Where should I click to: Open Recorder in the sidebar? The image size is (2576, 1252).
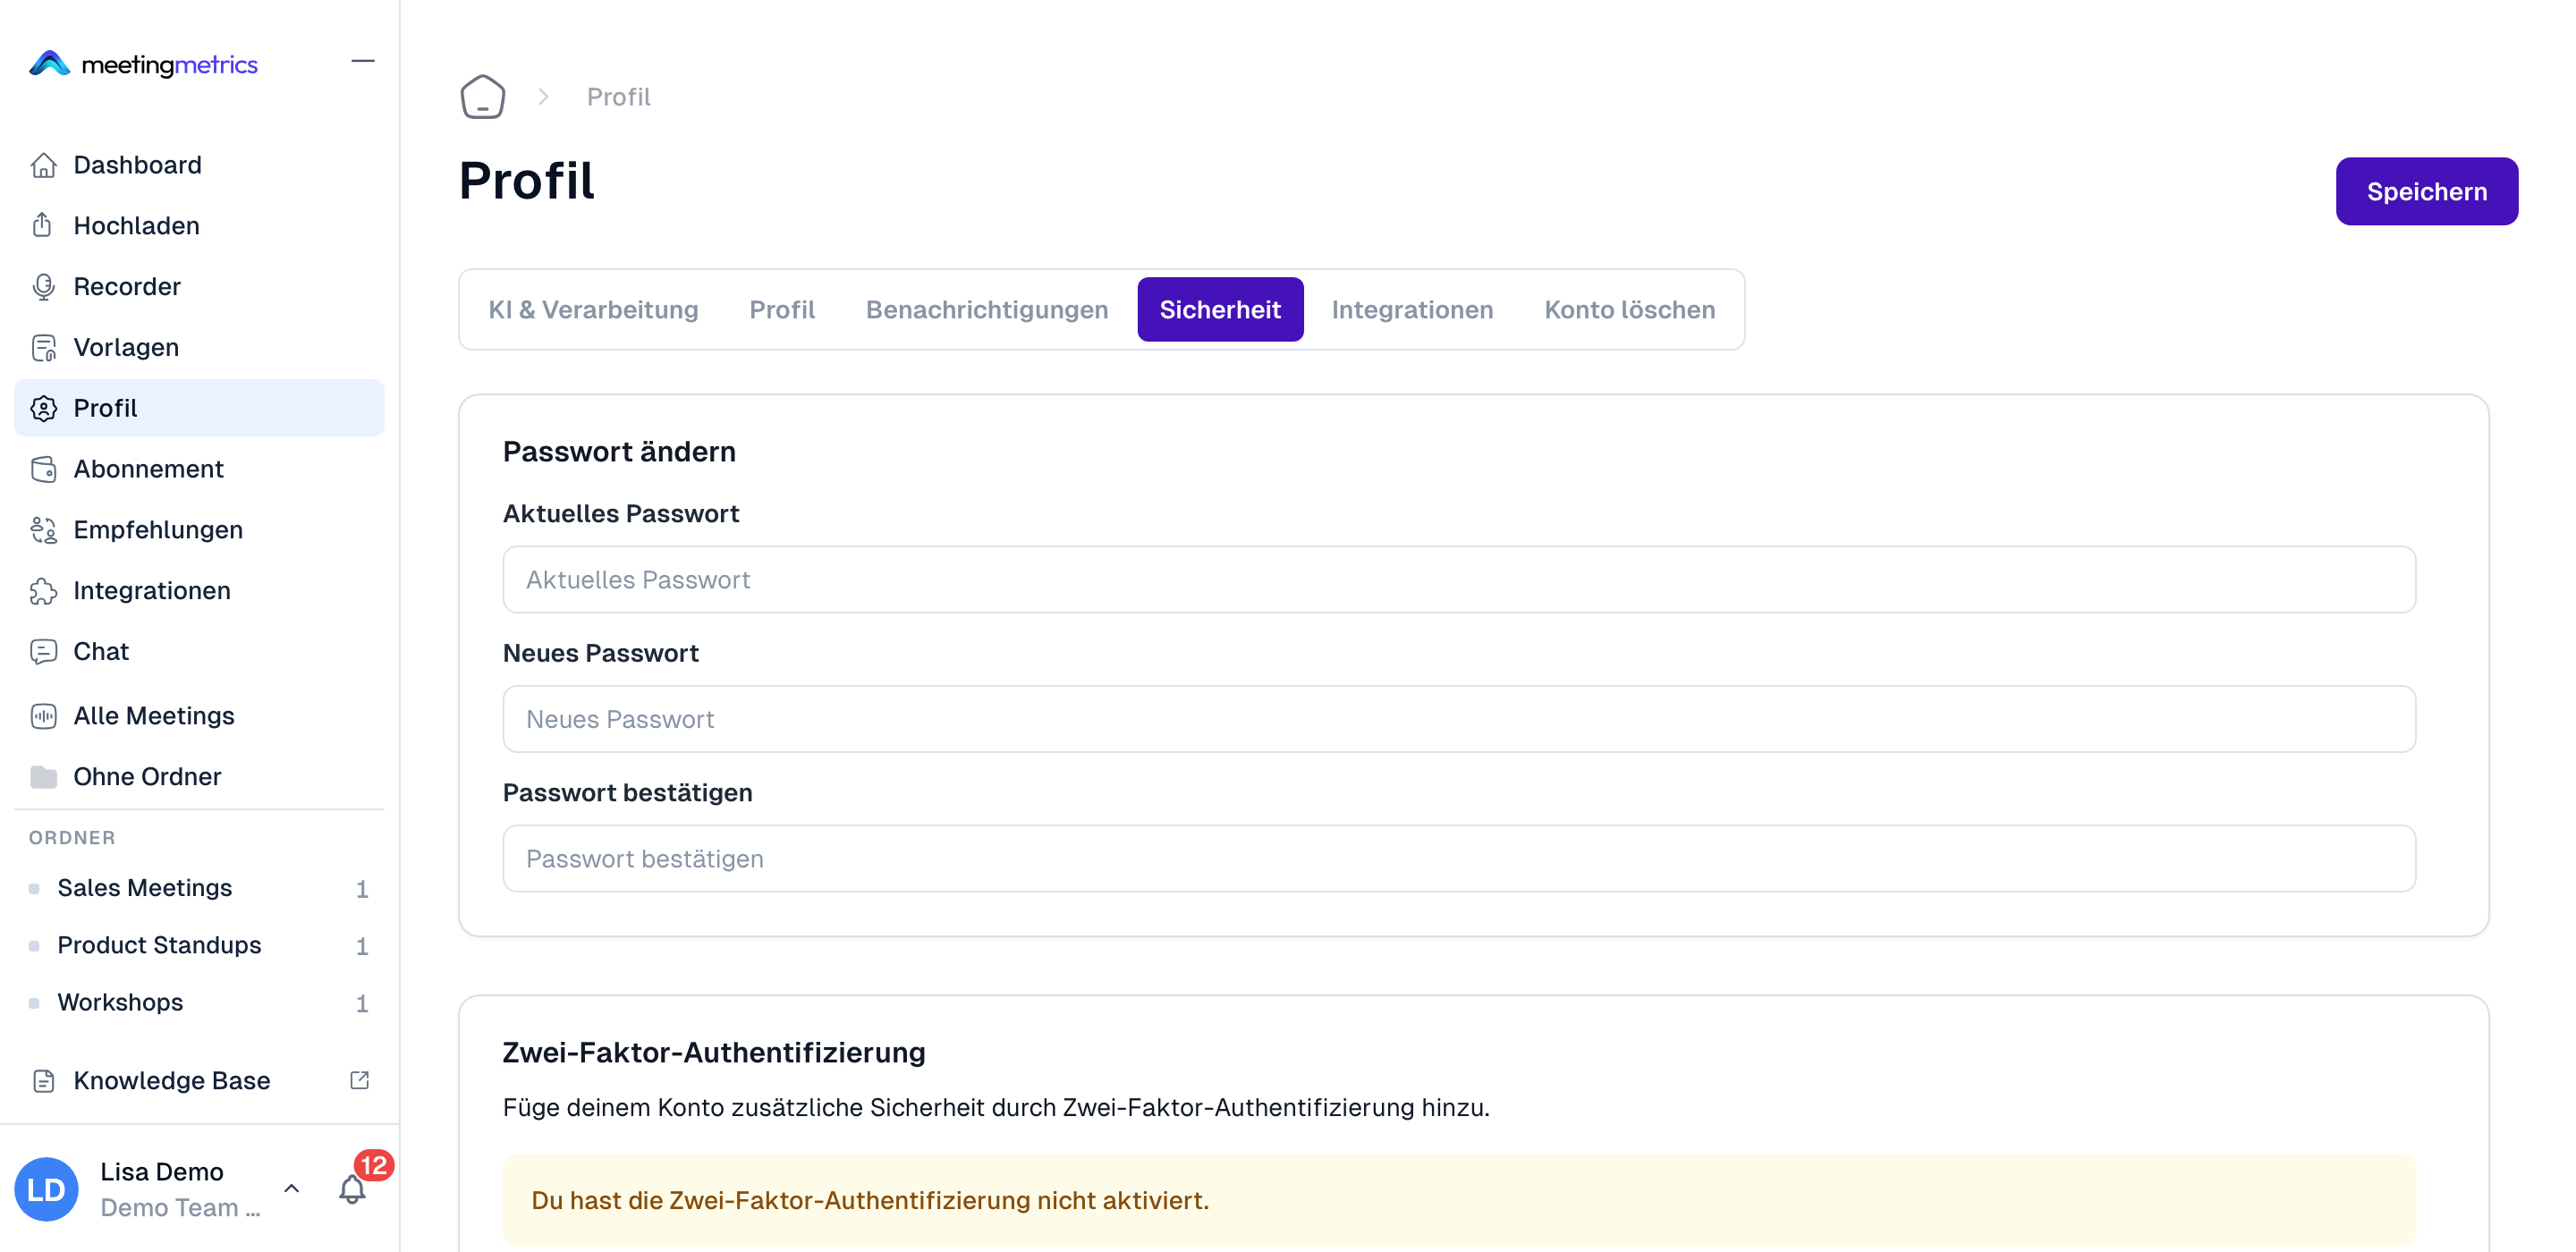(199, 287)
